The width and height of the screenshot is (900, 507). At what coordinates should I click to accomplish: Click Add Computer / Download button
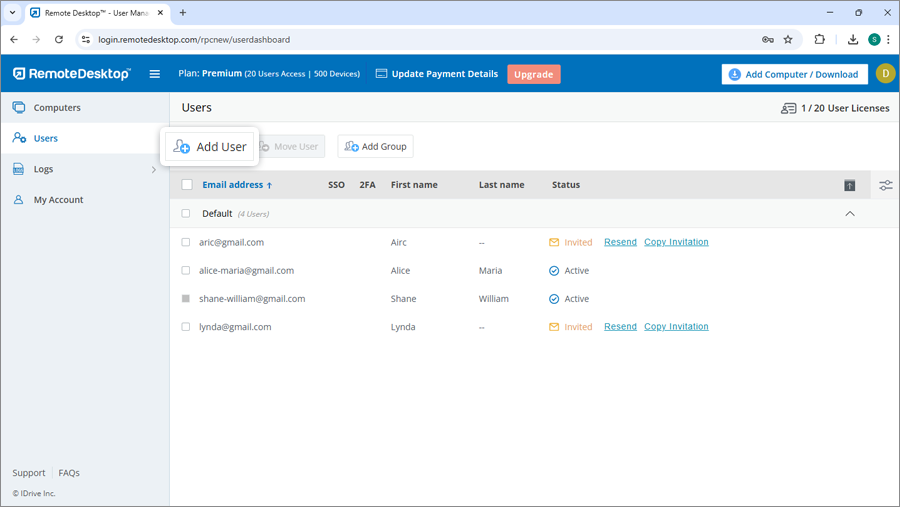point(794,74)
